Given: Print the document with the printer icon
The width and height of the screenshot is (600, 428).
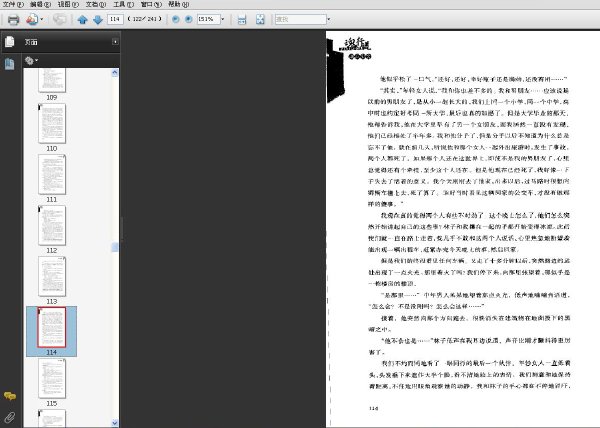Looking at the screenshot, I should 13,19.
